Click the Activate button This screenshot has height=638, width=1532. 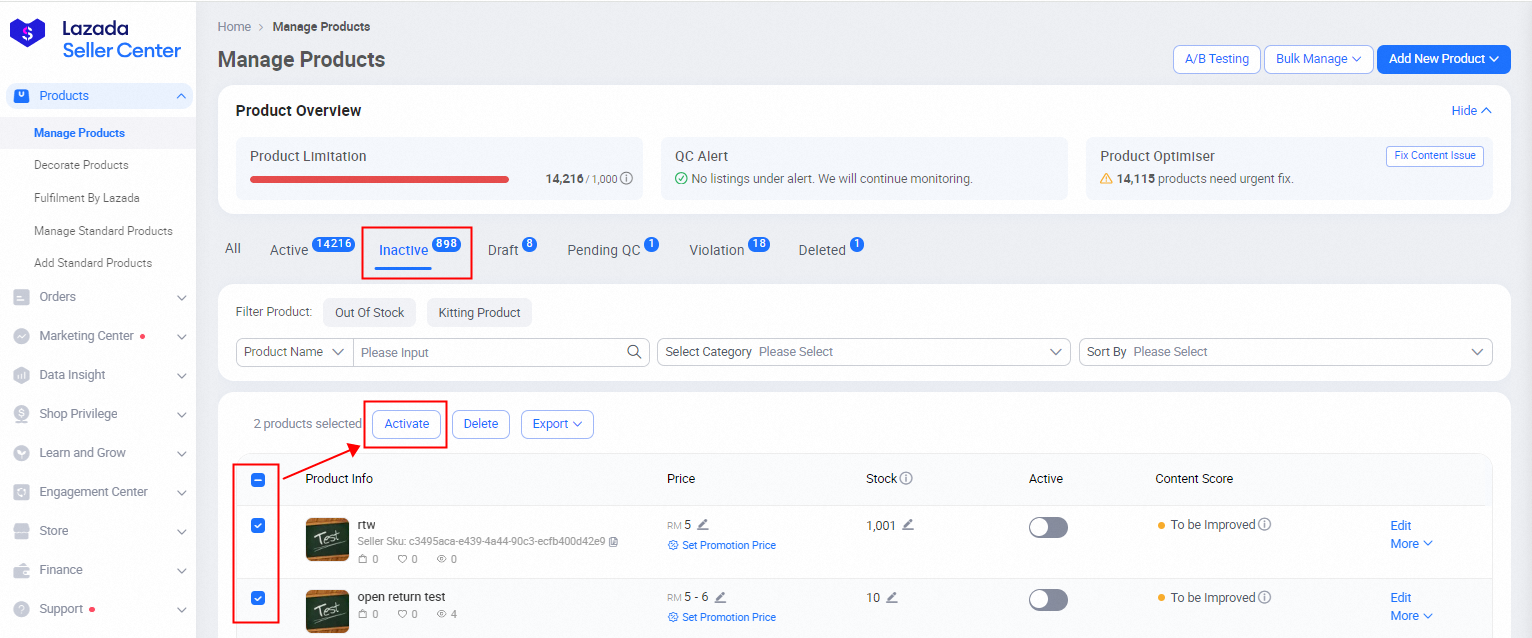[406, 423]
